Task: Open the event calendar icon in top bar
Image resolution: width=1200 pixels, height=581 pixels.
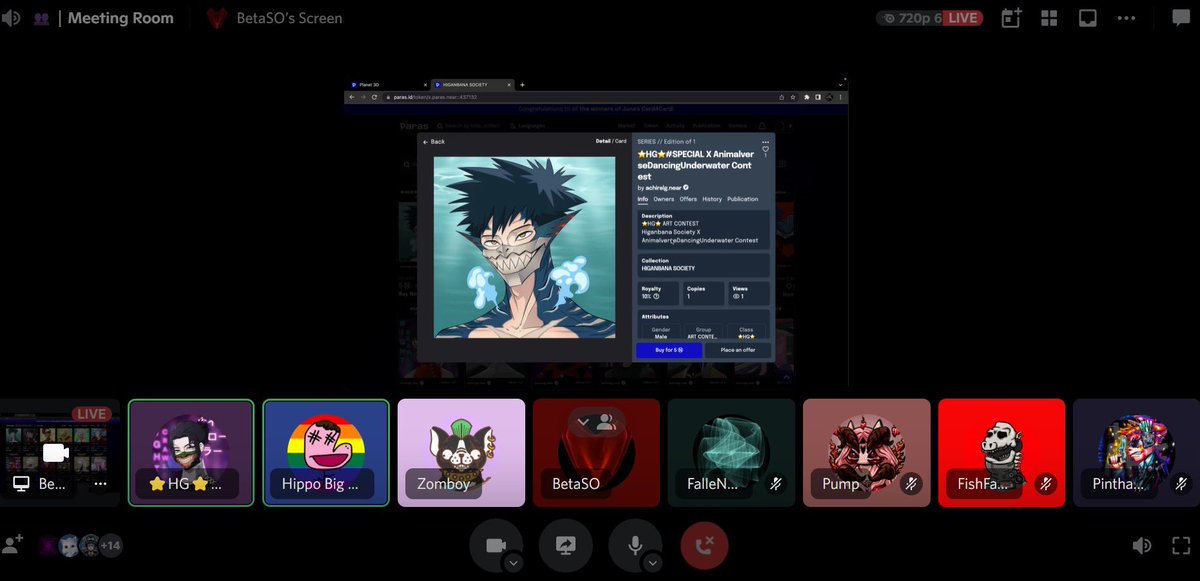Action: click(x=1011, y=18)
